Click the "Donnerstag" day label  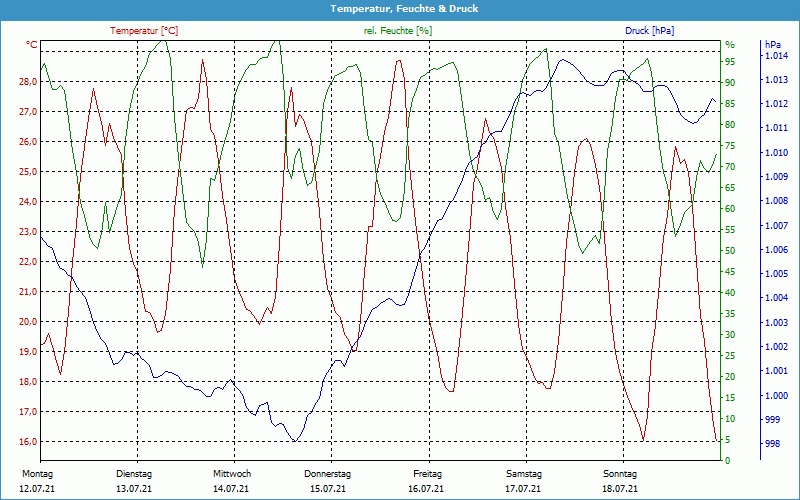click(x=328, y=474)
